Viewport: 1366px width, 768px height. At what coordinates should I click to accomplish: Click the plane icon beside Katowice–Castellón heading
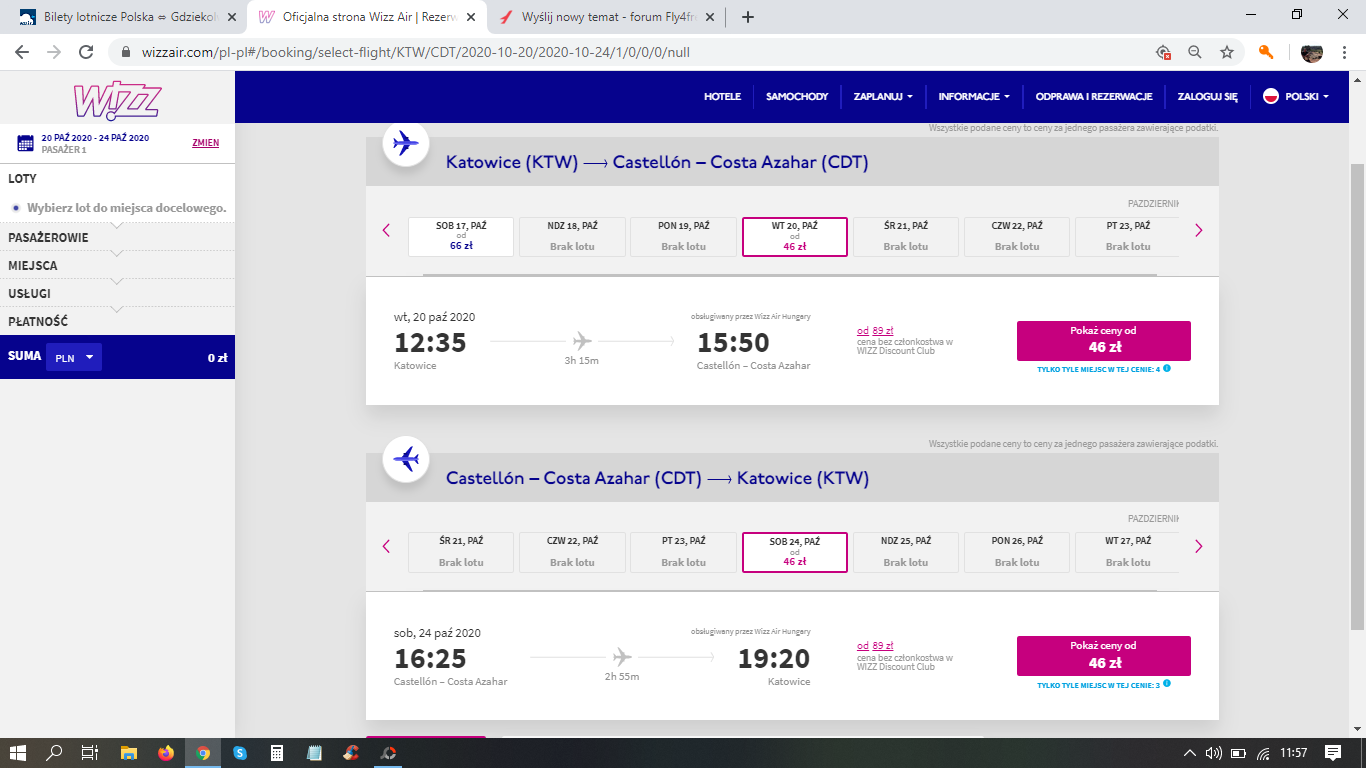(406, 144)
